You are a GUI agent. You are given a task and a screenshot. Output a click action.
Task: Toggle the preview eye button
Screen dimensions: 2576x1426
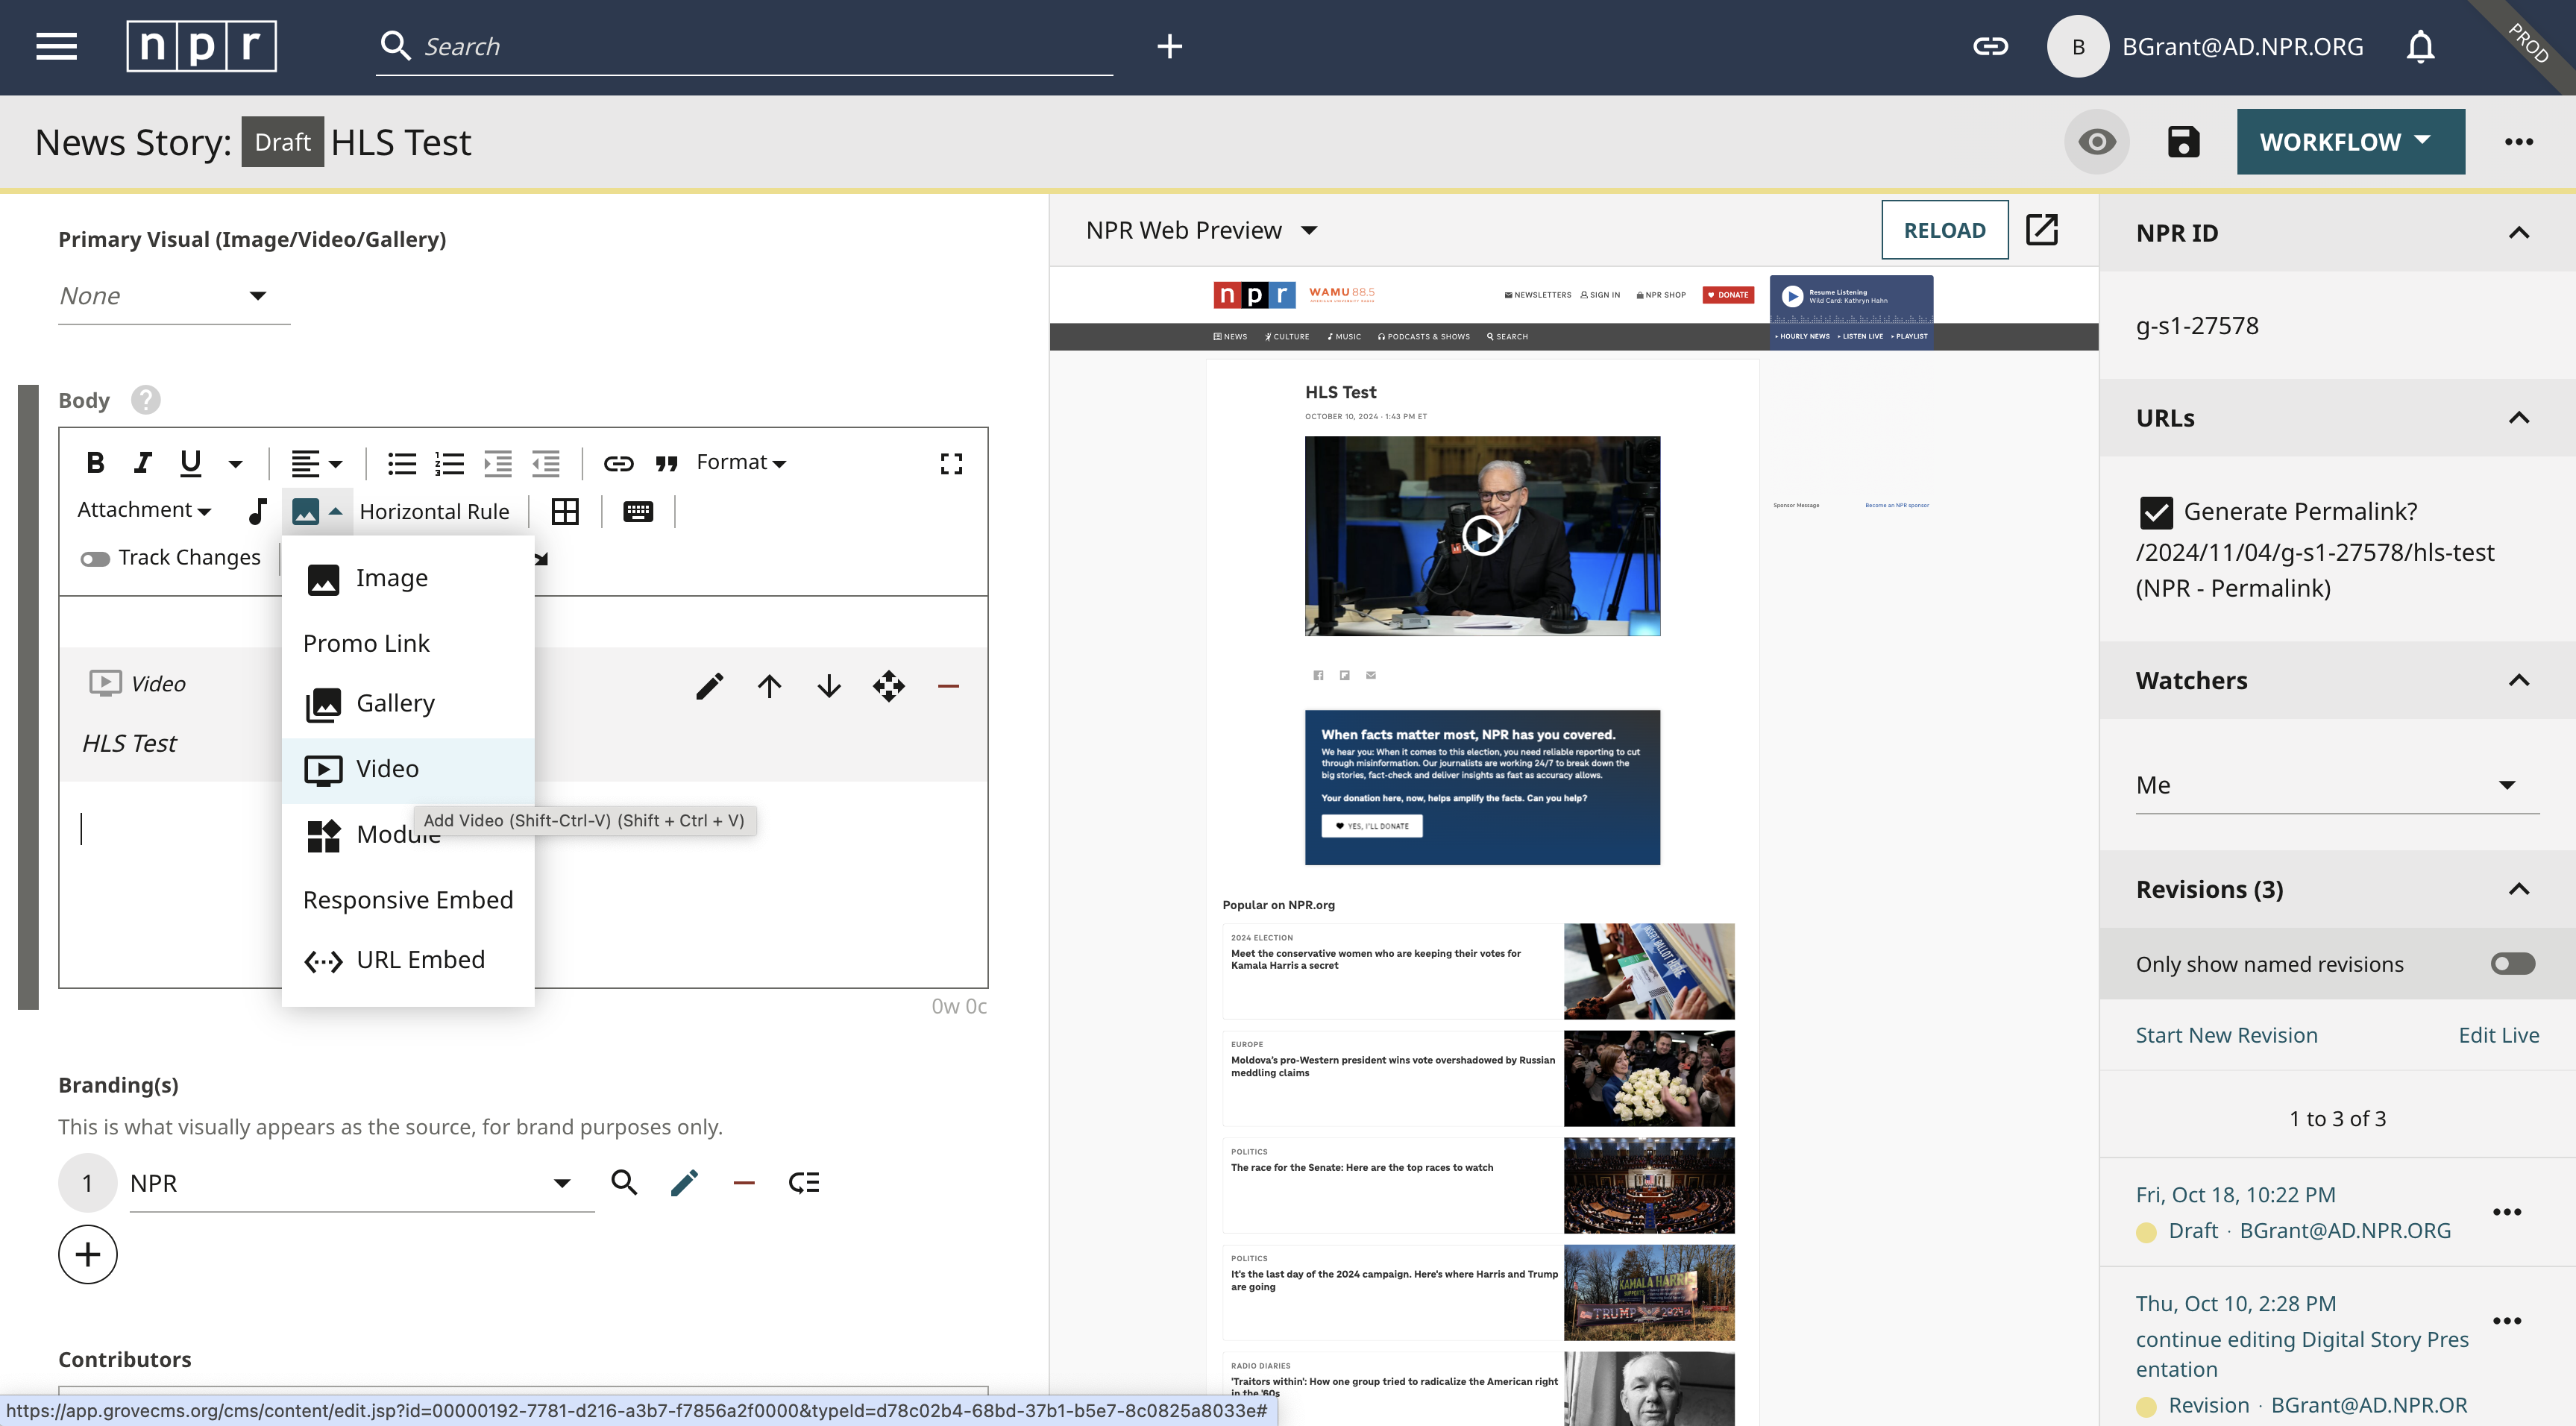[2096, 142]
